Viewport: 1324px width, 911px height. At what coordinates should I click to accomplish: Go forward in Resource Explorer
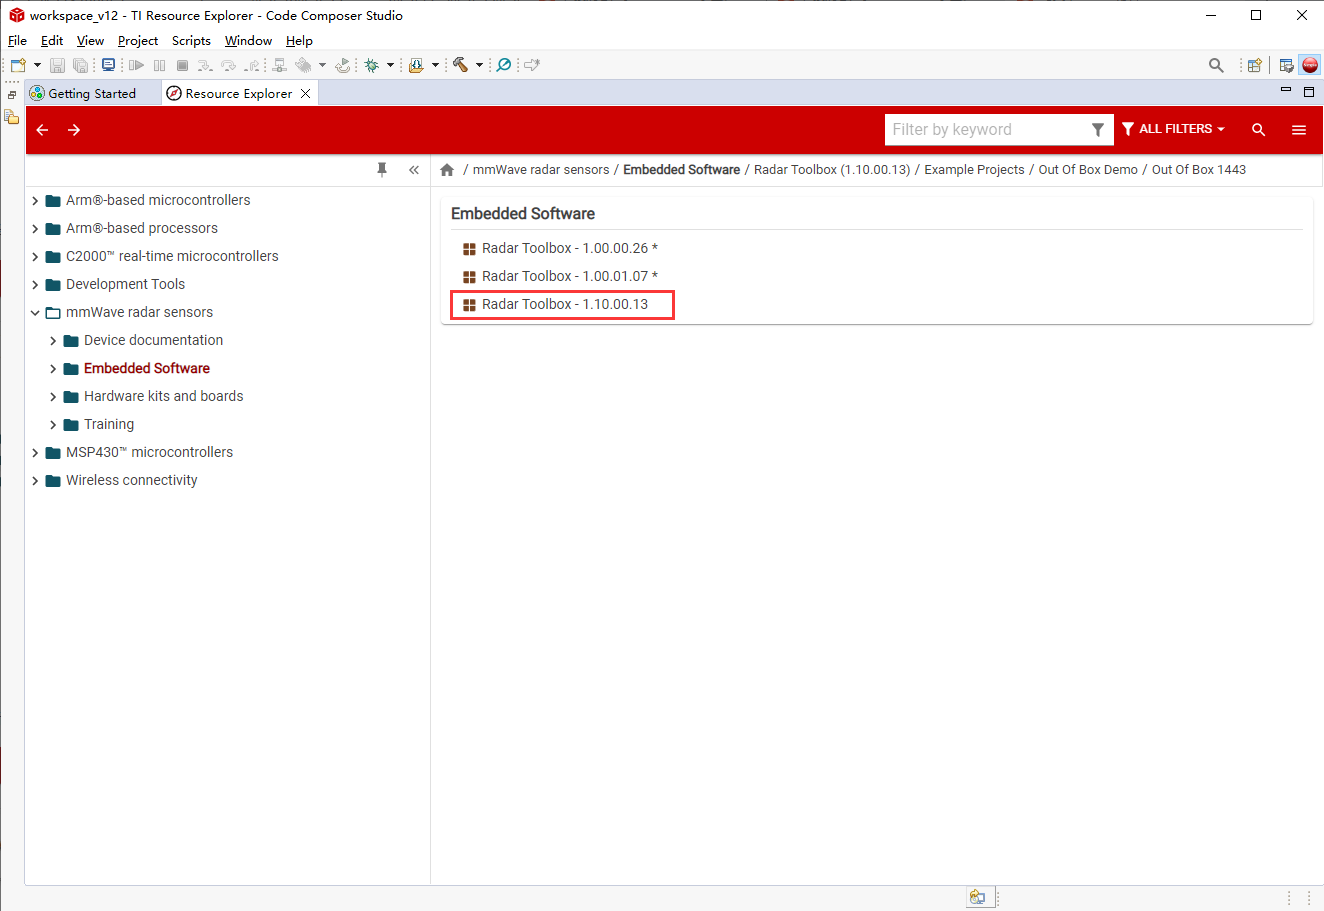click(74, 130)
